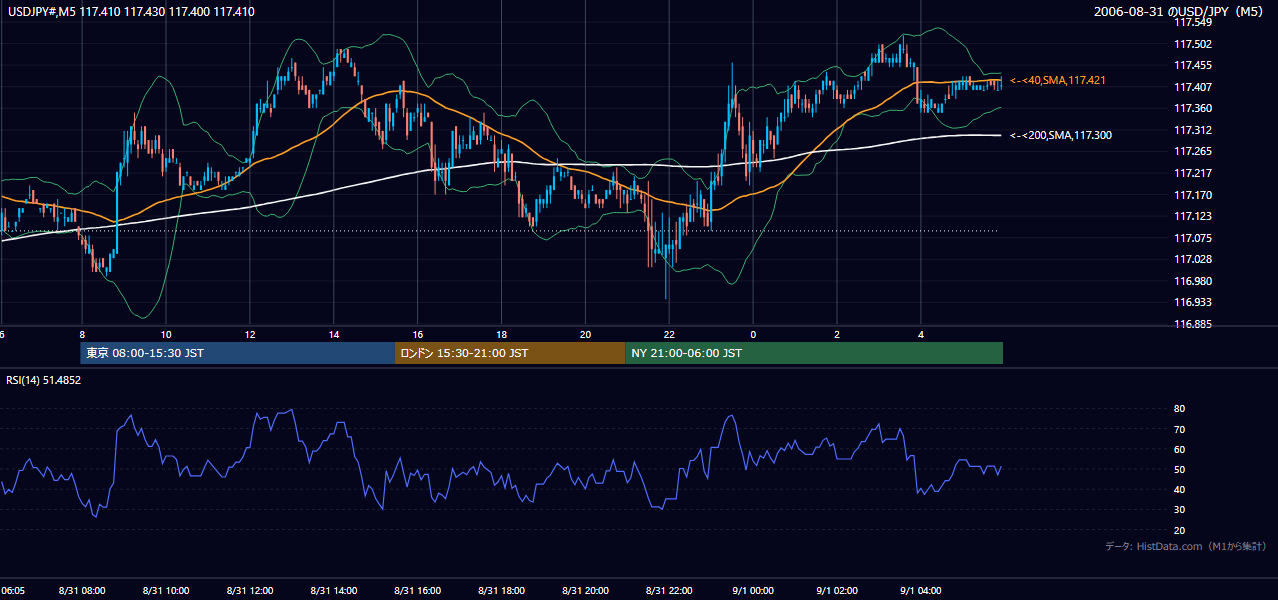Click the 9/1 02:00 time label

pyautogui.click(x=837, y=591)
